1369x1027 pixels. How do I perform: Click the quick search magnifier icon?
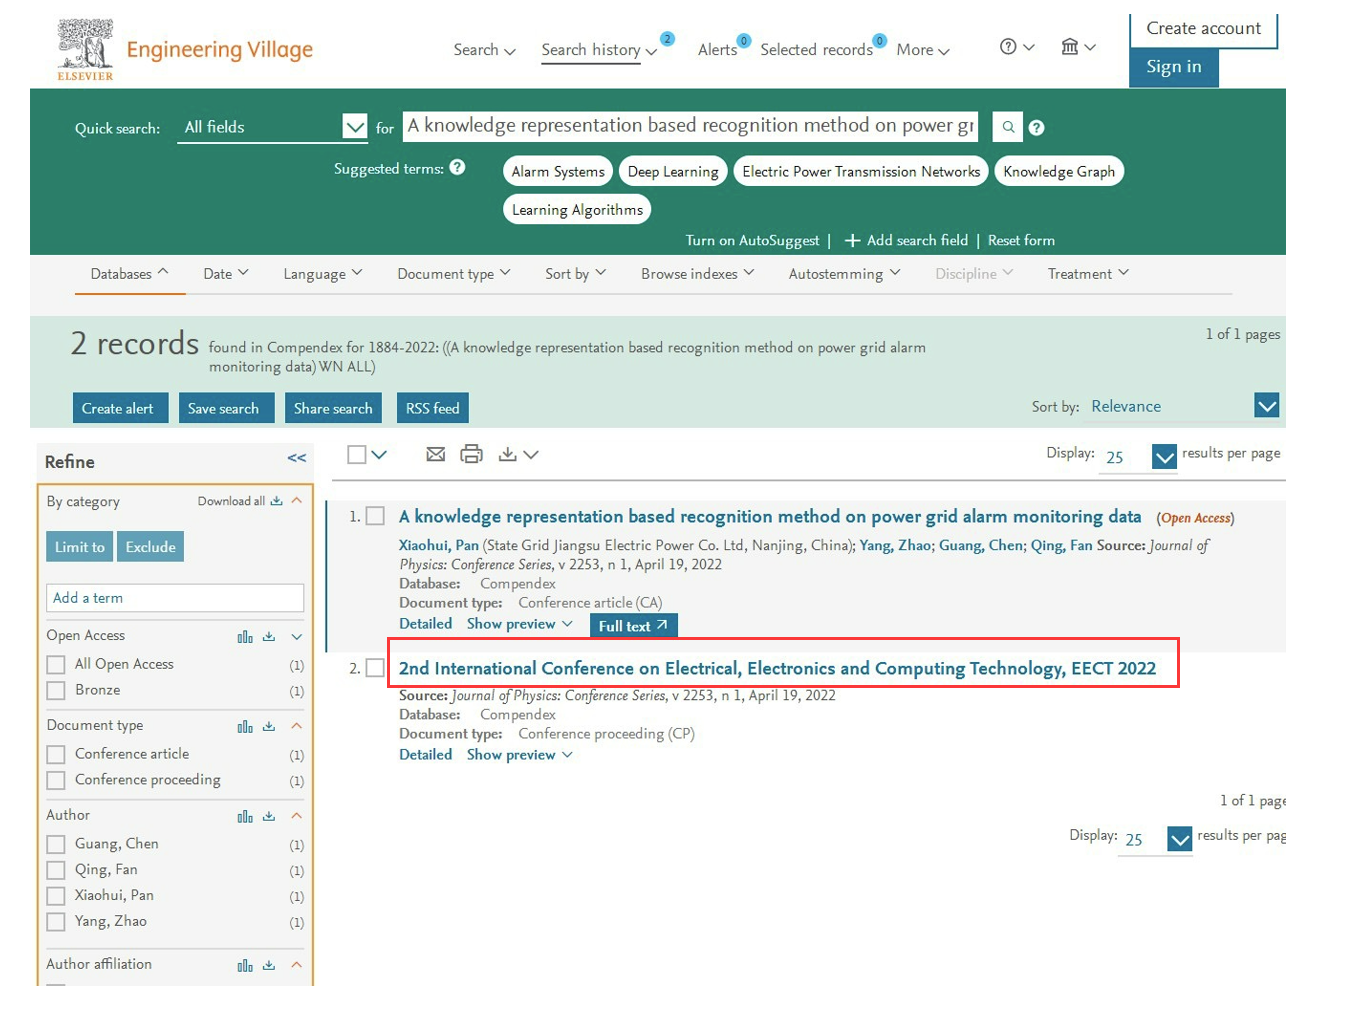[x=1008, y=127]
